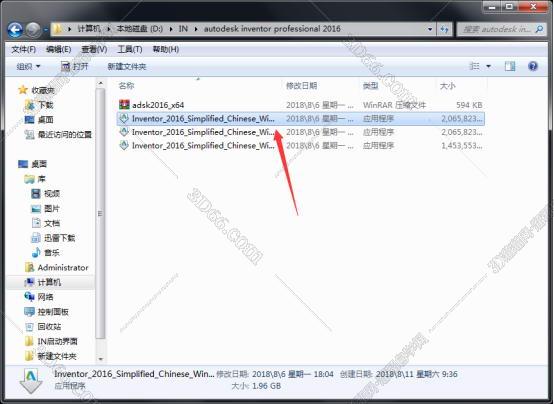This screenshot has width=554, height=404.
Task: Open the address bar history dropdown
Action: (x=430, y=29)
